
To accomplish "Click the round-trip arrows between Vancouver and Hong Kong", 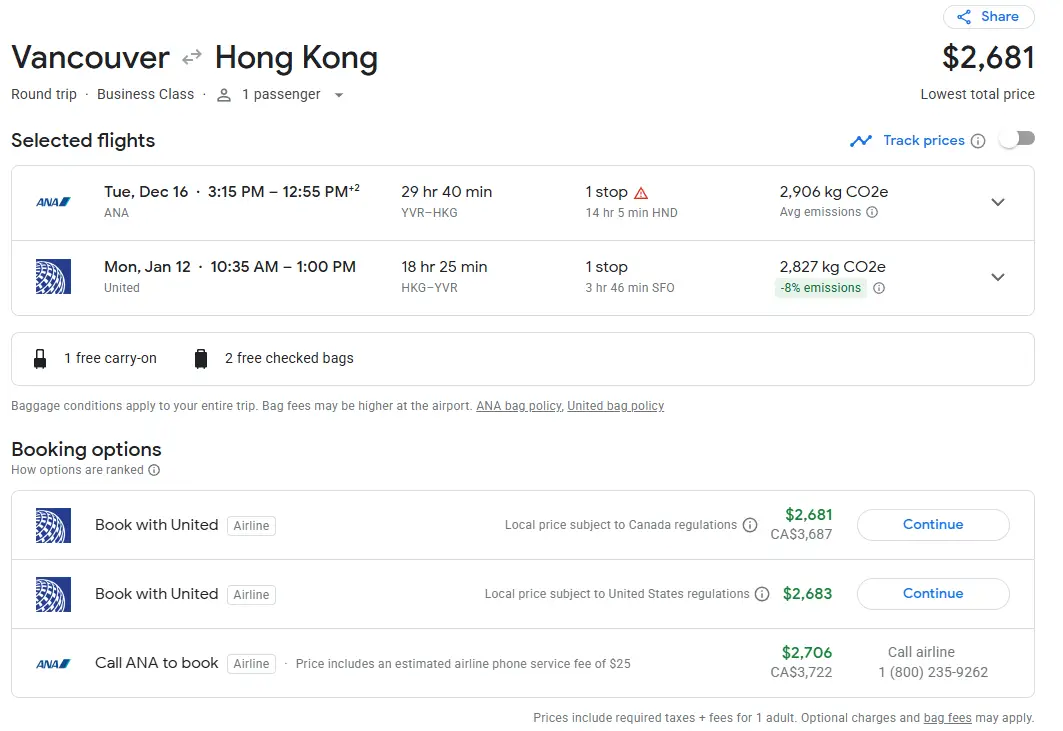I will pos(192,57).
